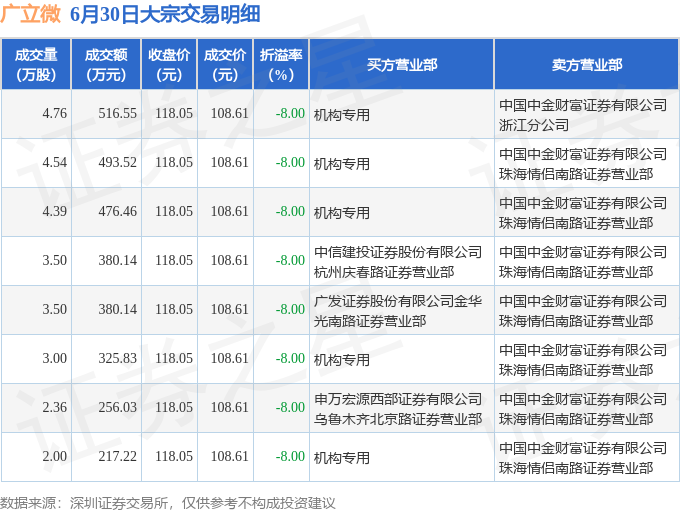Click the 广立微 stock name in title
The height and width of the screenshot is (512, 680).
[30, 14]
